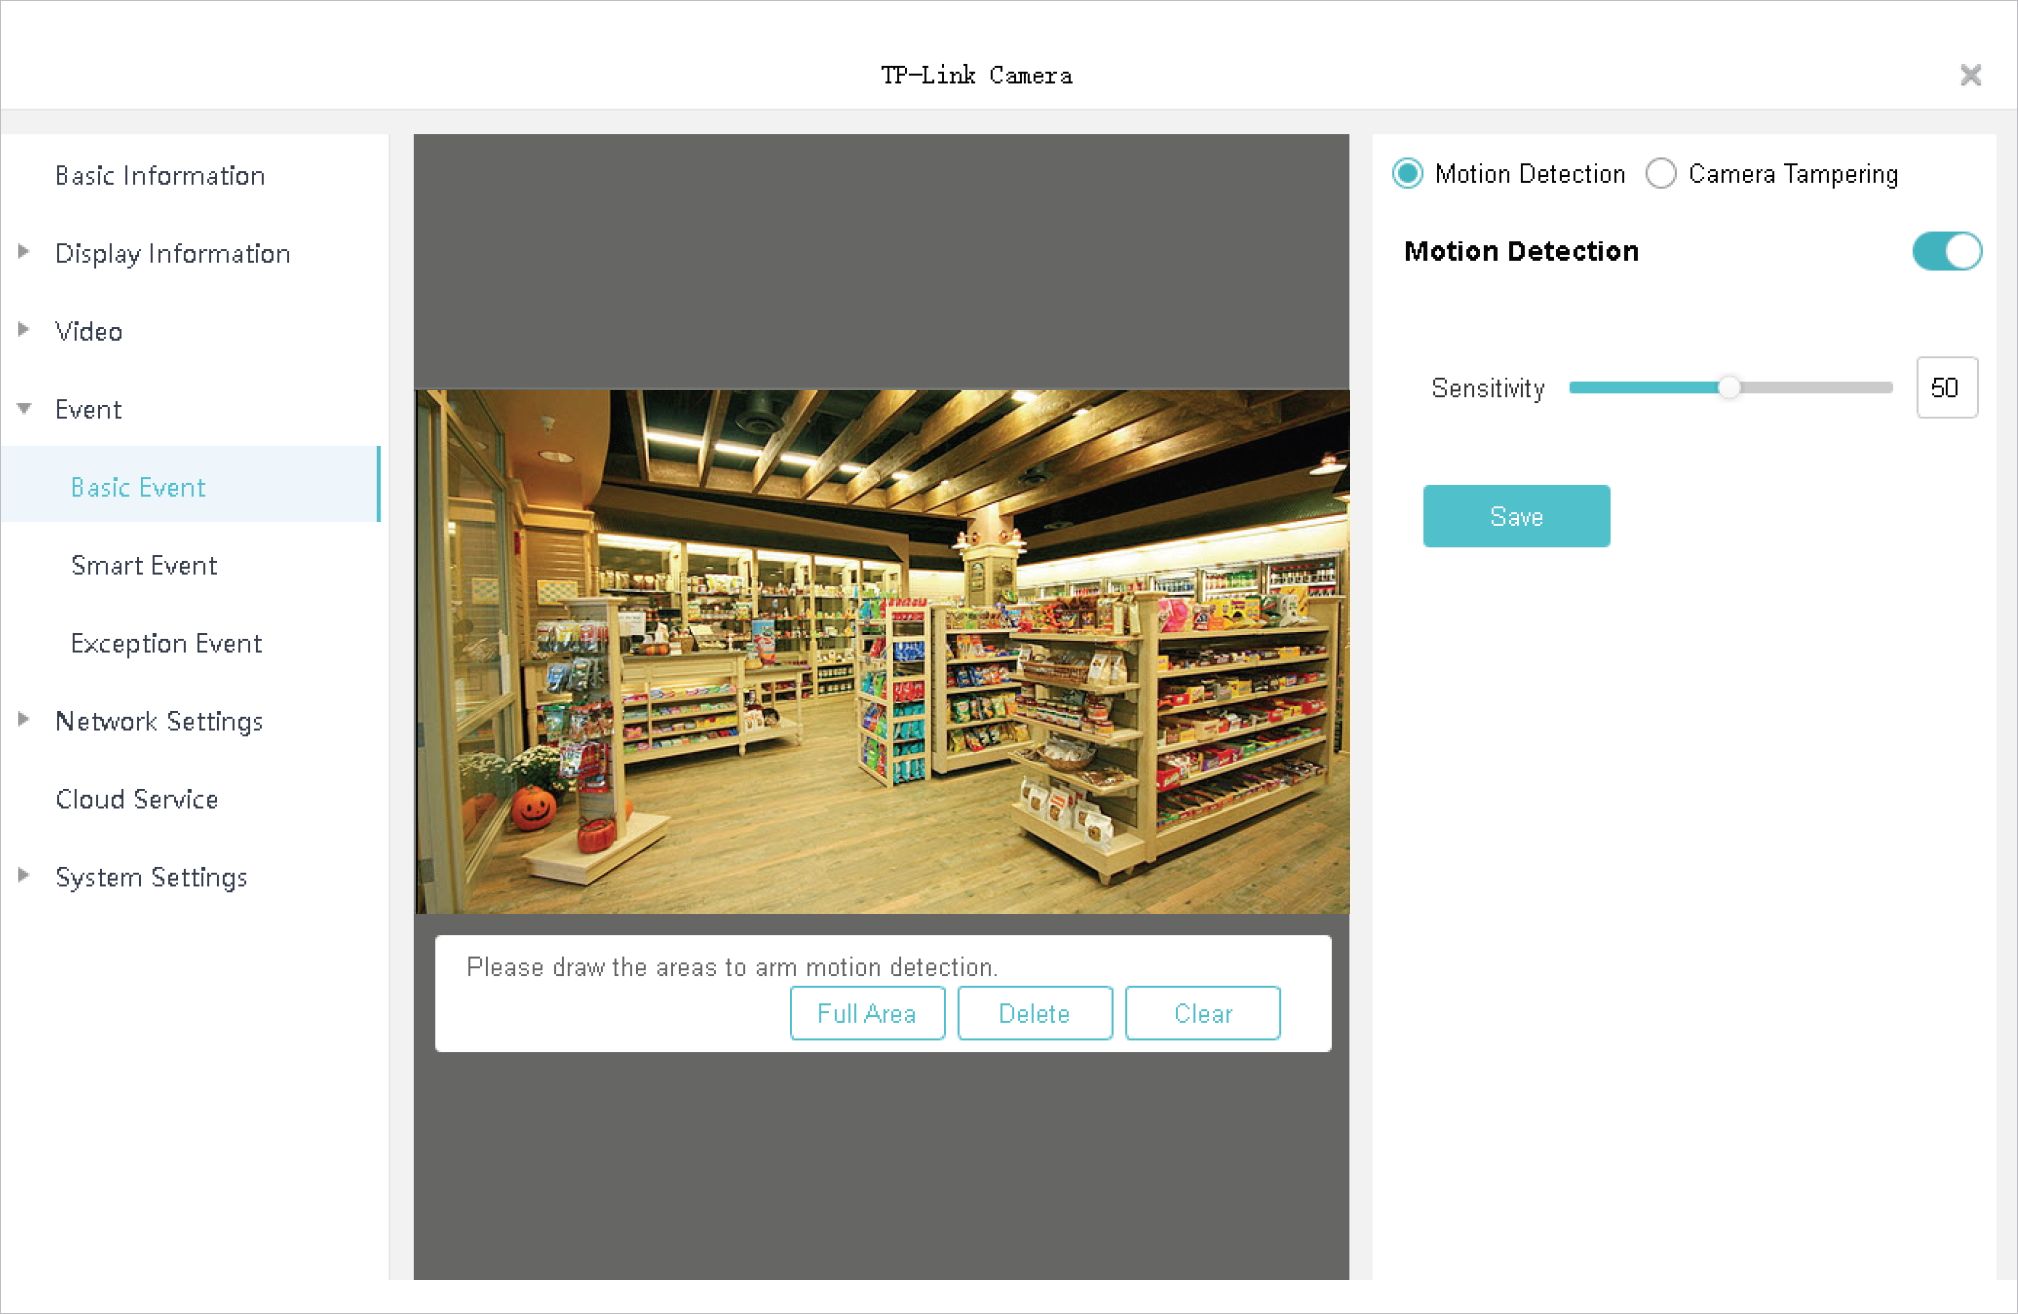
Task: Click the sensitivity value field showing 50
Action: 1945,388
